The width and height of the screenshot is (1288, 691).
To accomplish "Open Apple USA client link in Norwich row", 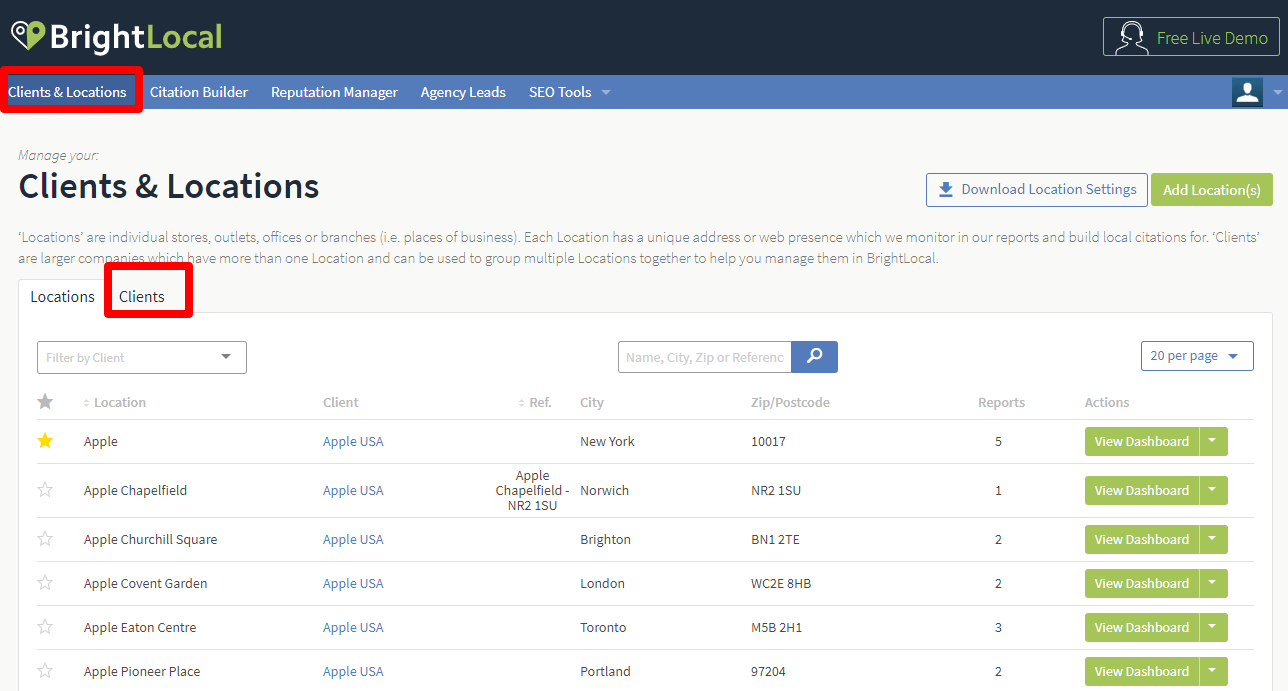I will click(x=353, y=490).
